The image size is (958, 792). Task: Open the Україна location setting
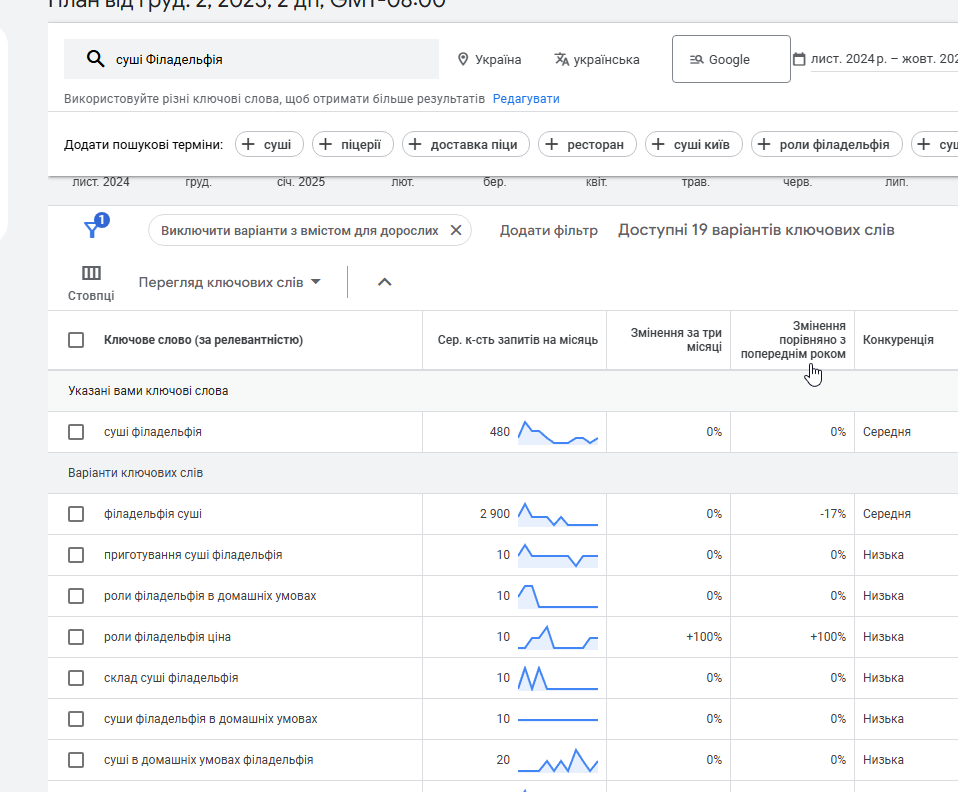pos(489,60)
